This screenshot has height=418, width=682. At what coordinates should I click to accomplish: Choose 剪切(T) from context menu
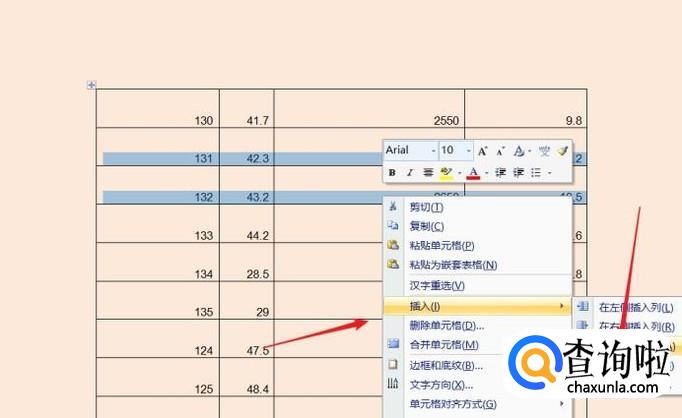pos(478,207)
